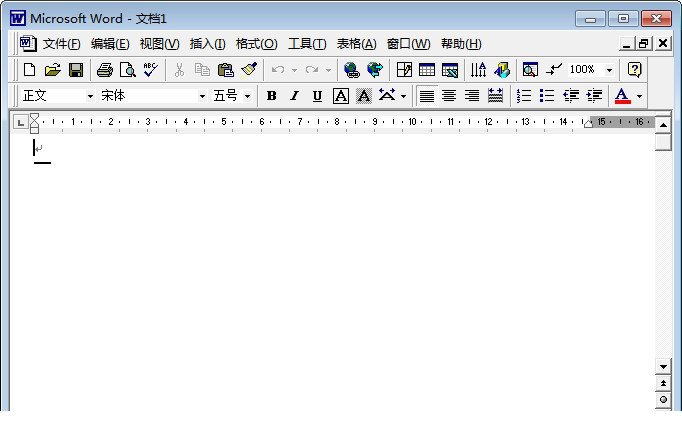The width and height of the screenshot is (682, 427).
Task: Open Tables and Borders toolbar
Action: (x=404, y=70)
